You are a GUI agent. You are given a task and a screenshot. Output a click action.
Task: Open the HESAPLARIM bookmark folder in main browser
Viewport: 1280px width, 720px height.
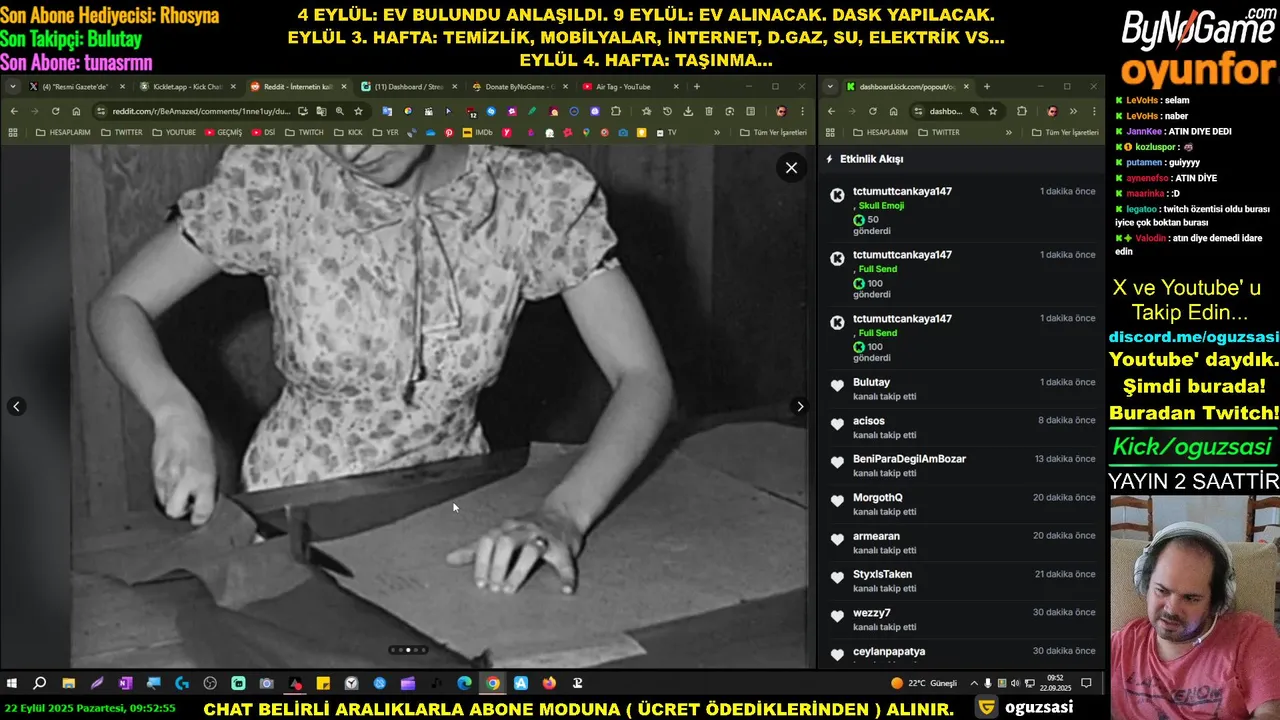[x=62, y=132]
